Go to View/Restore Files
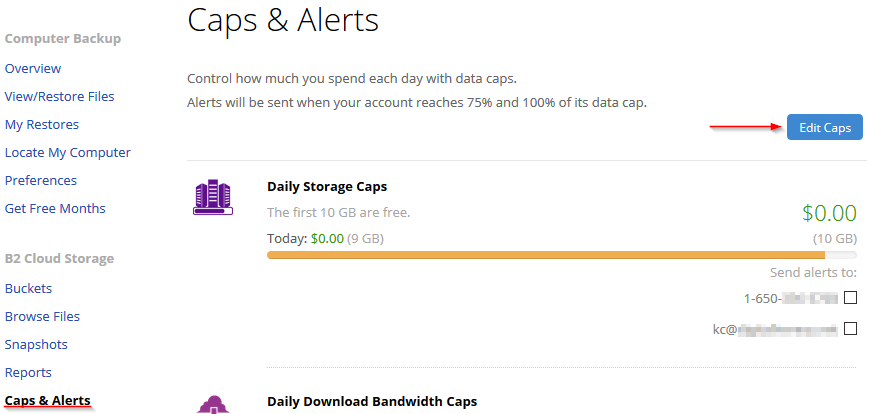Viewport: 872px width, 414px height. 60,96
